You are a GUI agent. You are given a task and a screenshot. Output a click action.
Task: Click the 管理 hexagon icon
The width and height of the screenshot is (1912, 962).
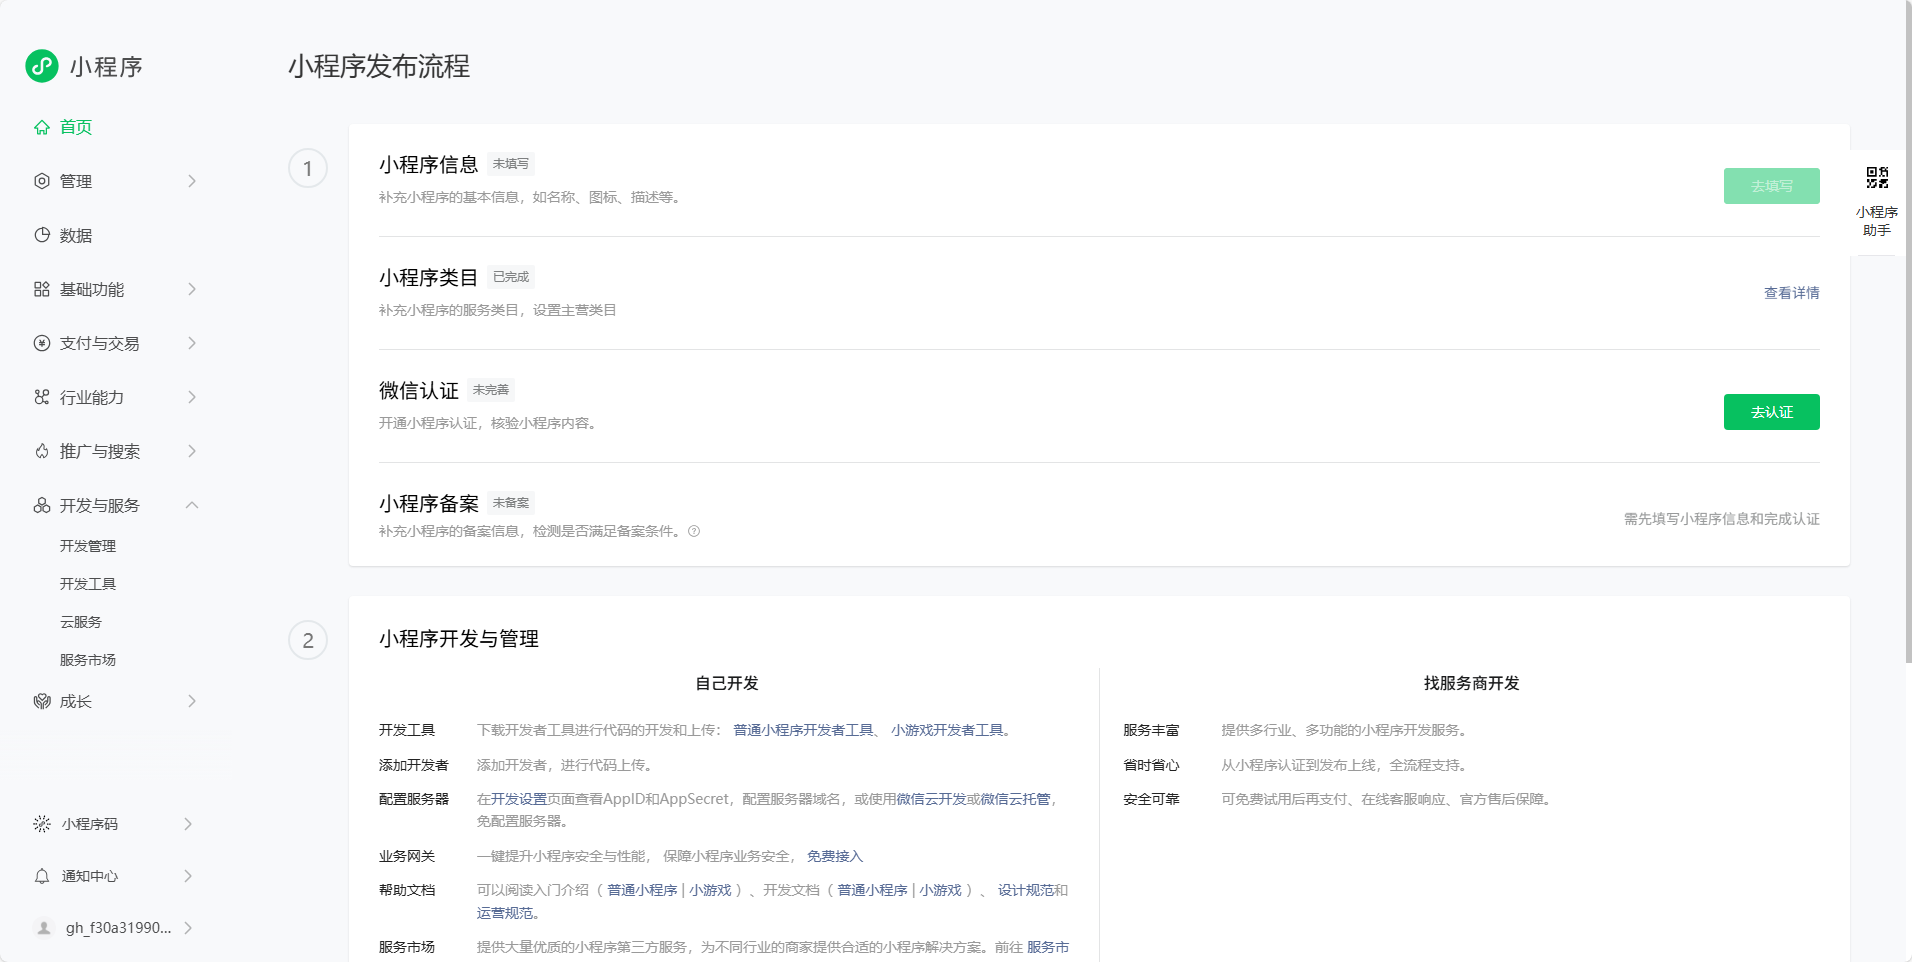coord(42,181)
